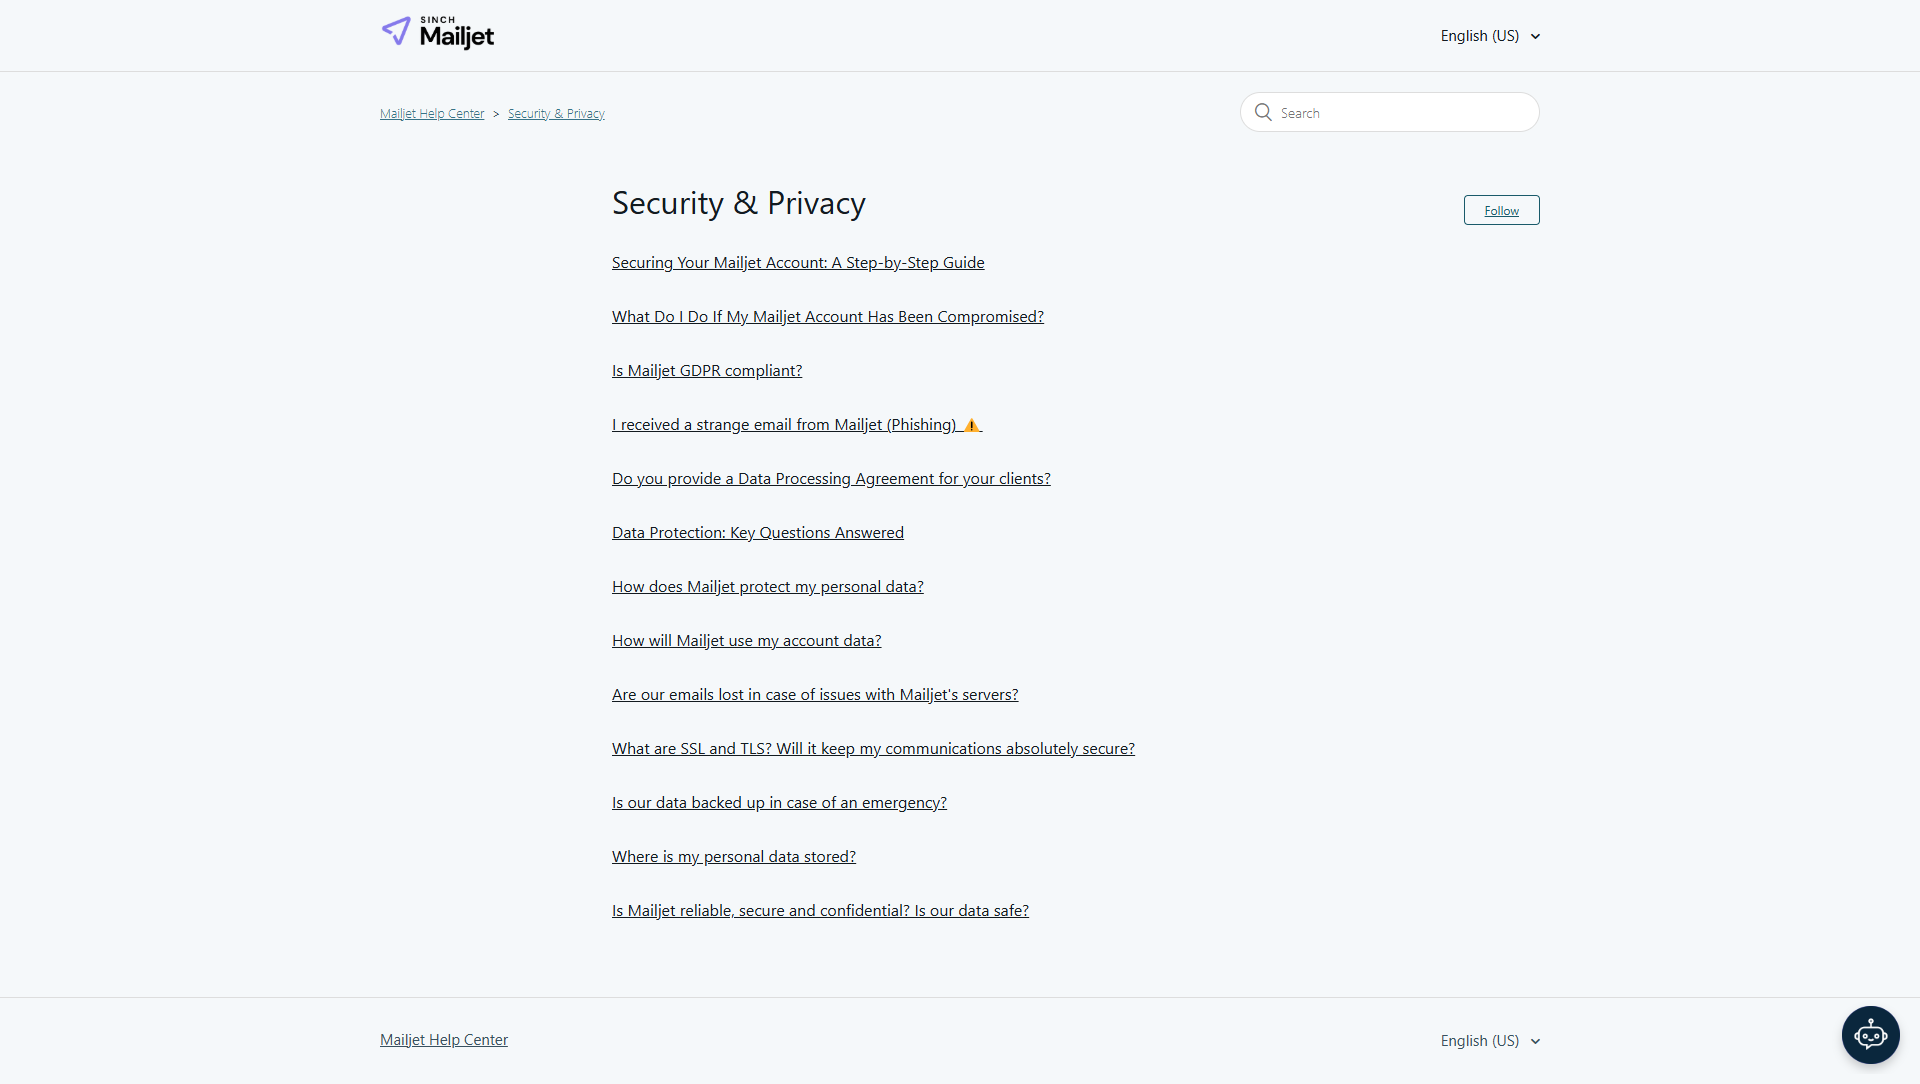Image resolution: width=1920 pixels, height=1084 pixels.
Task: Read 'Is Mailjet GDPR compliant?' article
Action: 707,371
